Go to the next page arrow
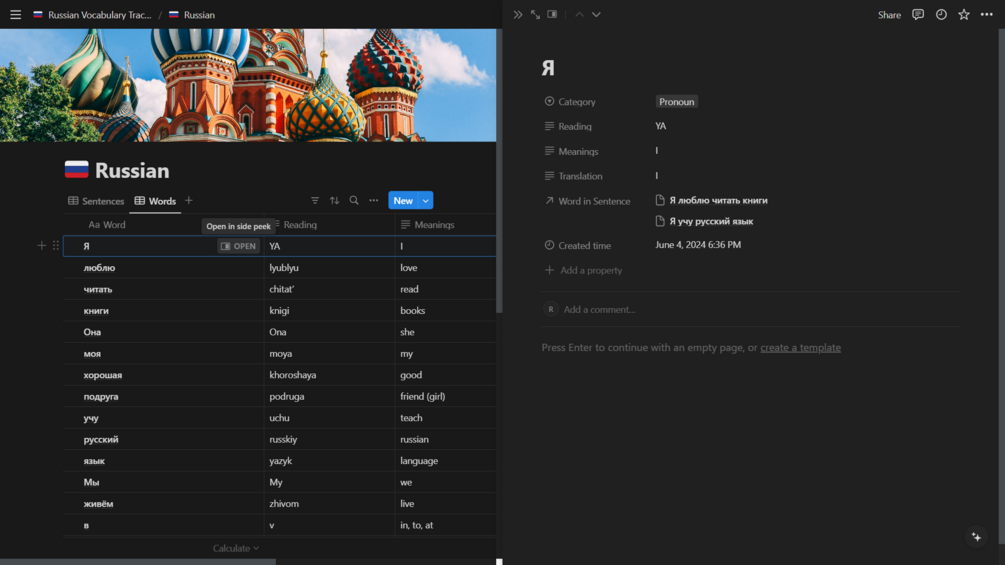 [596, 15]
